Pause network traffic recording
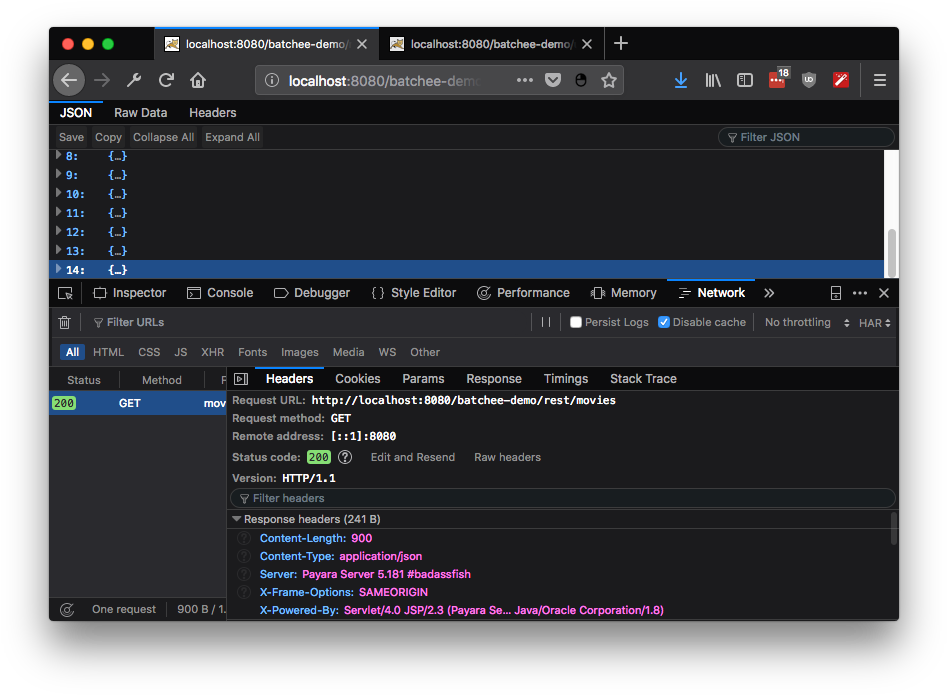 pyautogui.click(x=544, y=321)
